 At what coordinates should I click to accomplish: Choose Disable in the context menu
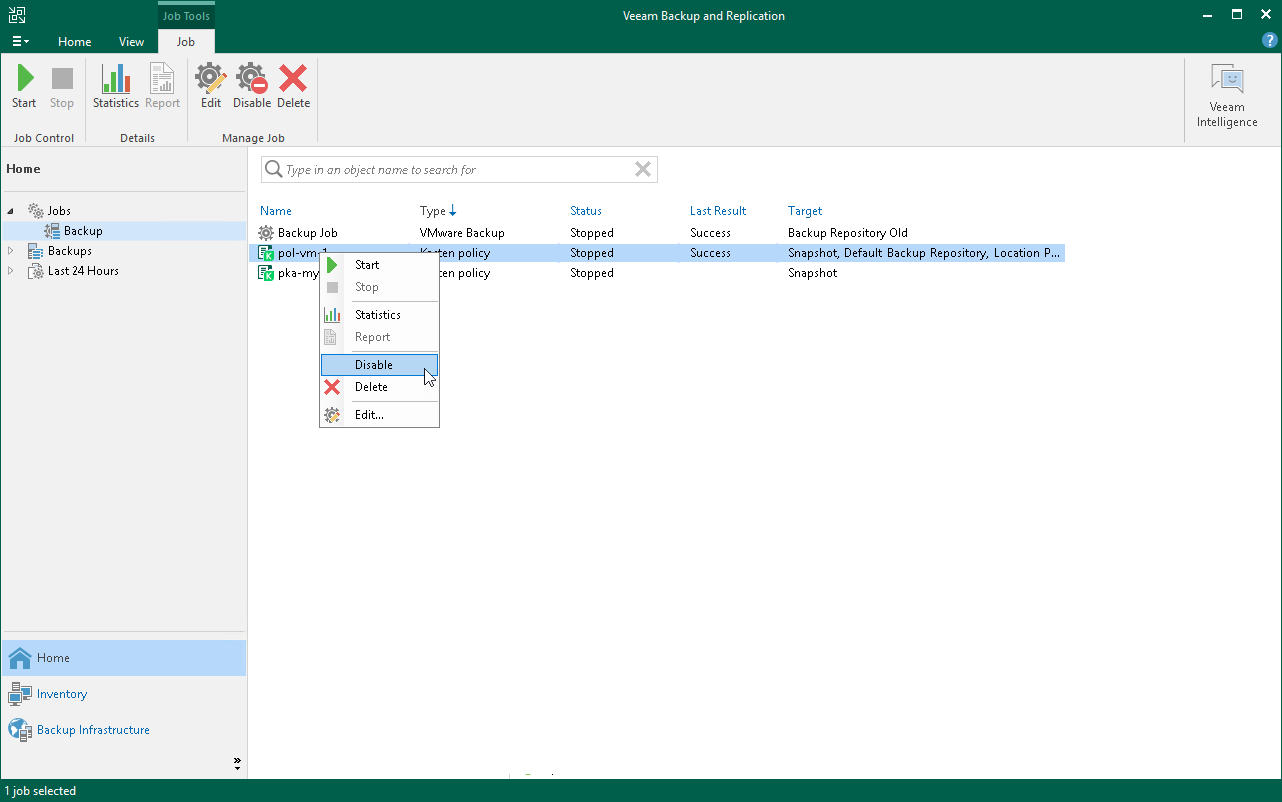[380, 365]
